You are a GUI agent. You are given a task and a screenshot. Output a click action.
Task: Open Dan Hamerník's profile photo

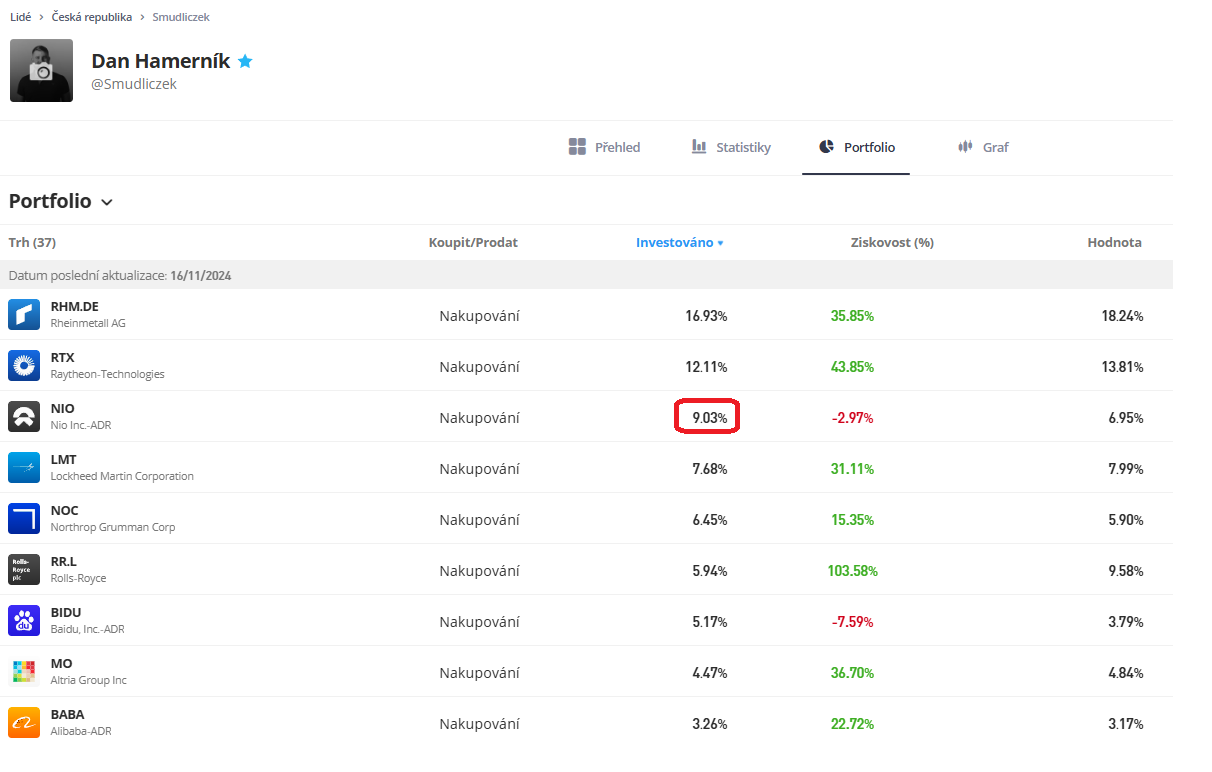coord(41,70)
